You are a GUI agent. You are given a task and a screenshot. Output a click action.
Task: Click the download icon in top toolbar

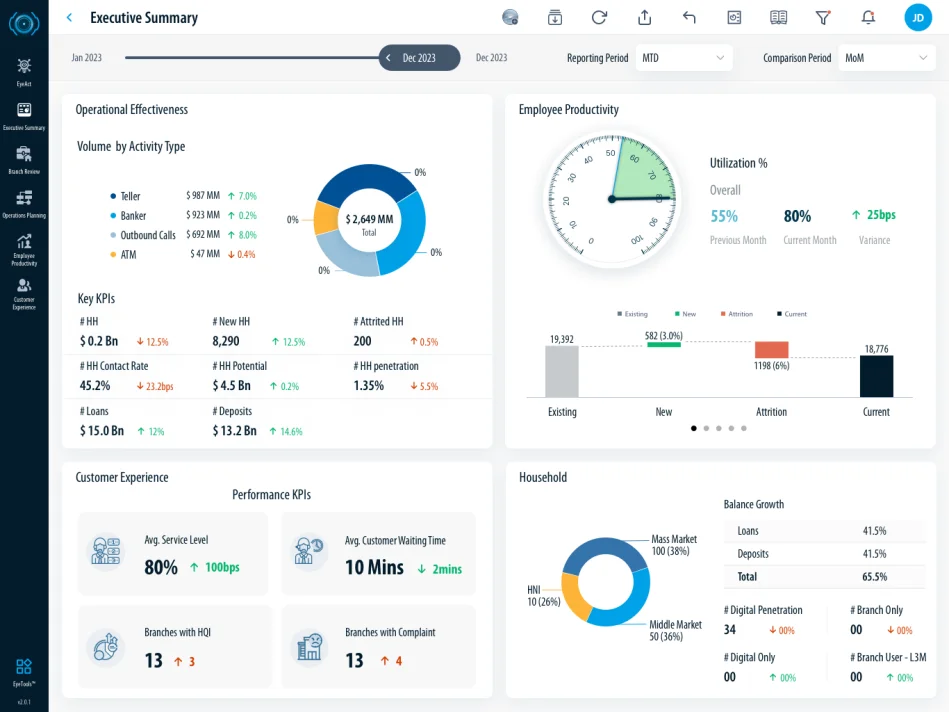click(x=555, y=17)
